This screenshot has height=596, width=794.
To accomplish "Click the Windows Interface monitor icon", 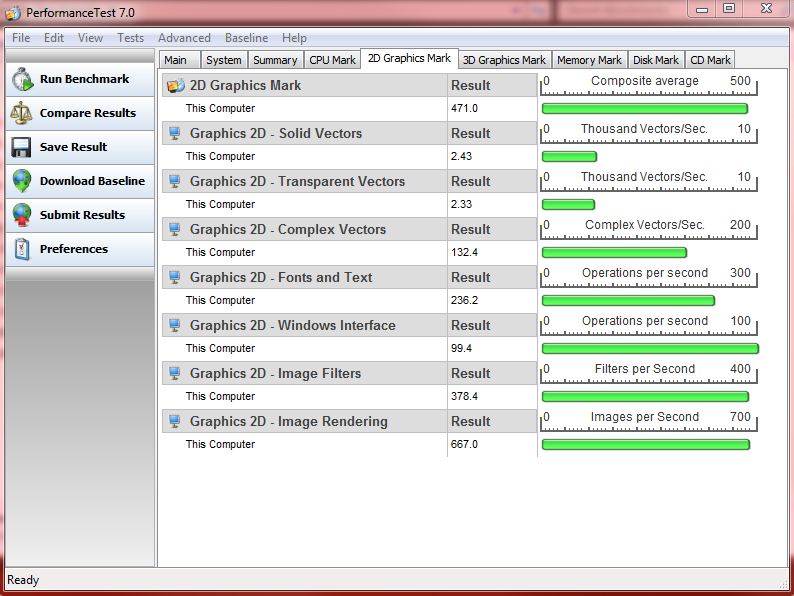I will click(x=175, y=325).
